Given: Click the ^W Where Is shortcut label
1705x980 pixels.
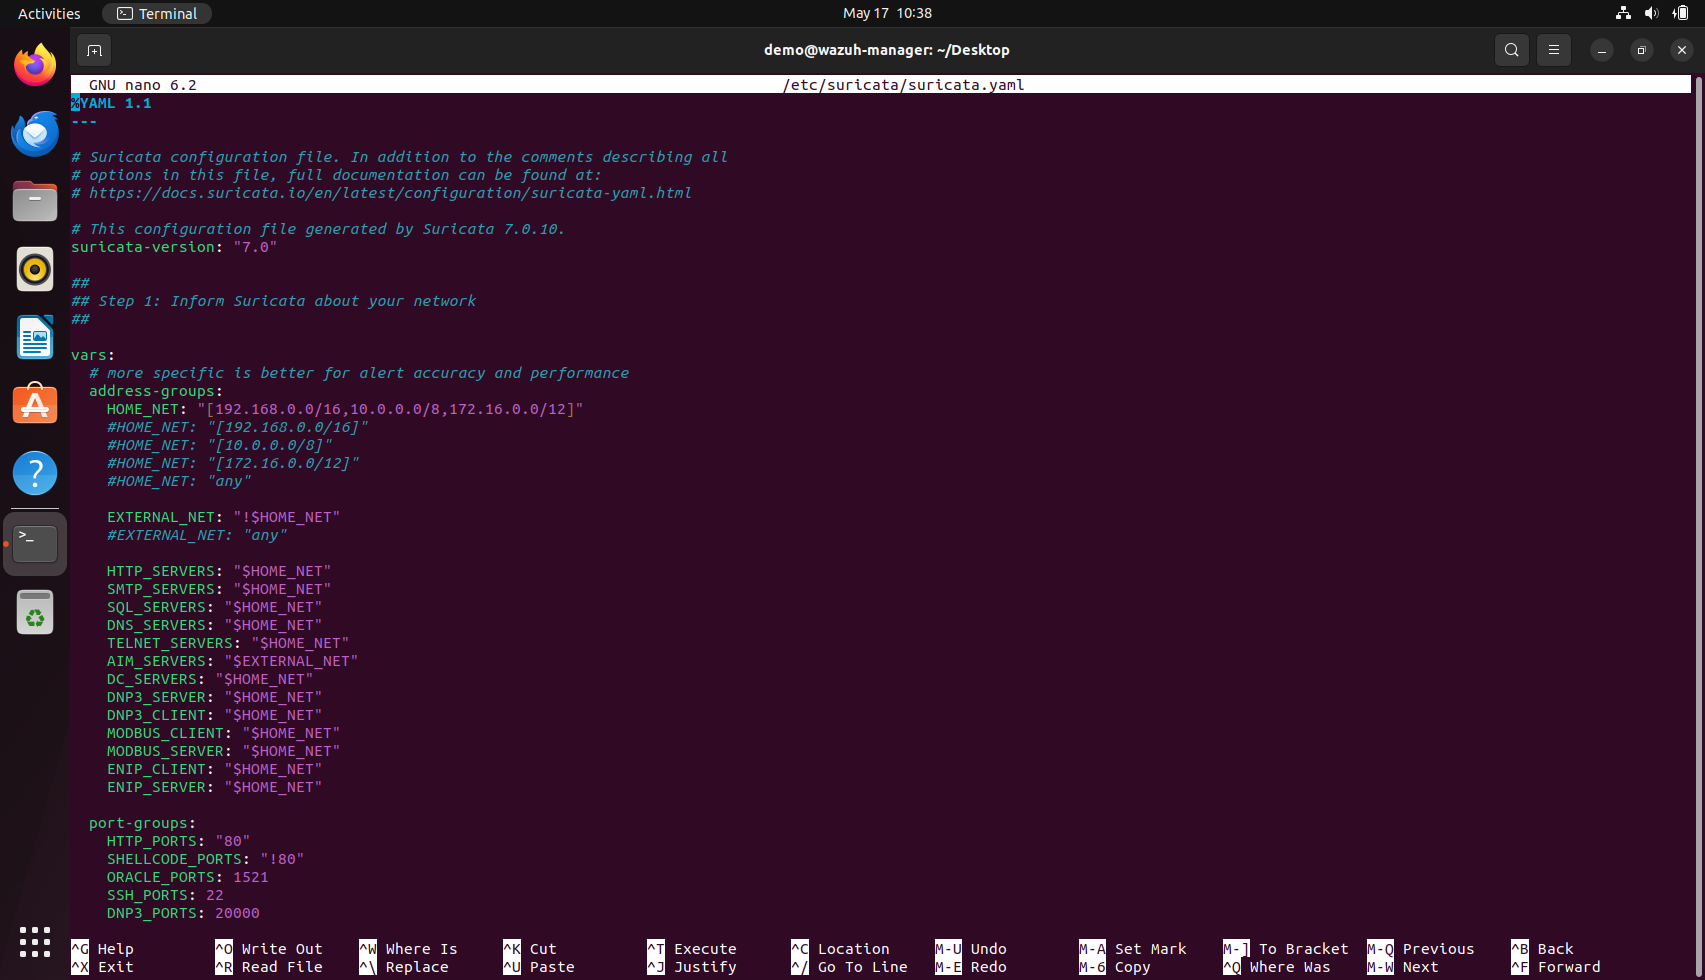Looking at the screenshot, I should 408,949.
